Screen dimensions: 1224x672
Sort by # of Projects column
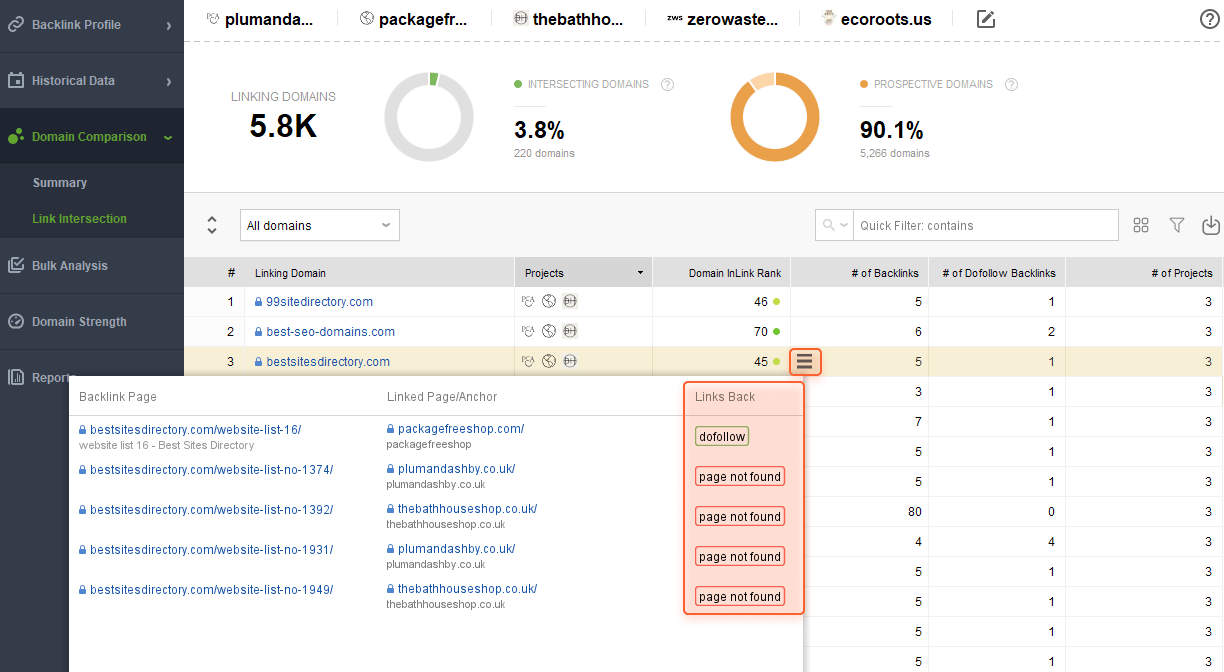coord(1180,273)
